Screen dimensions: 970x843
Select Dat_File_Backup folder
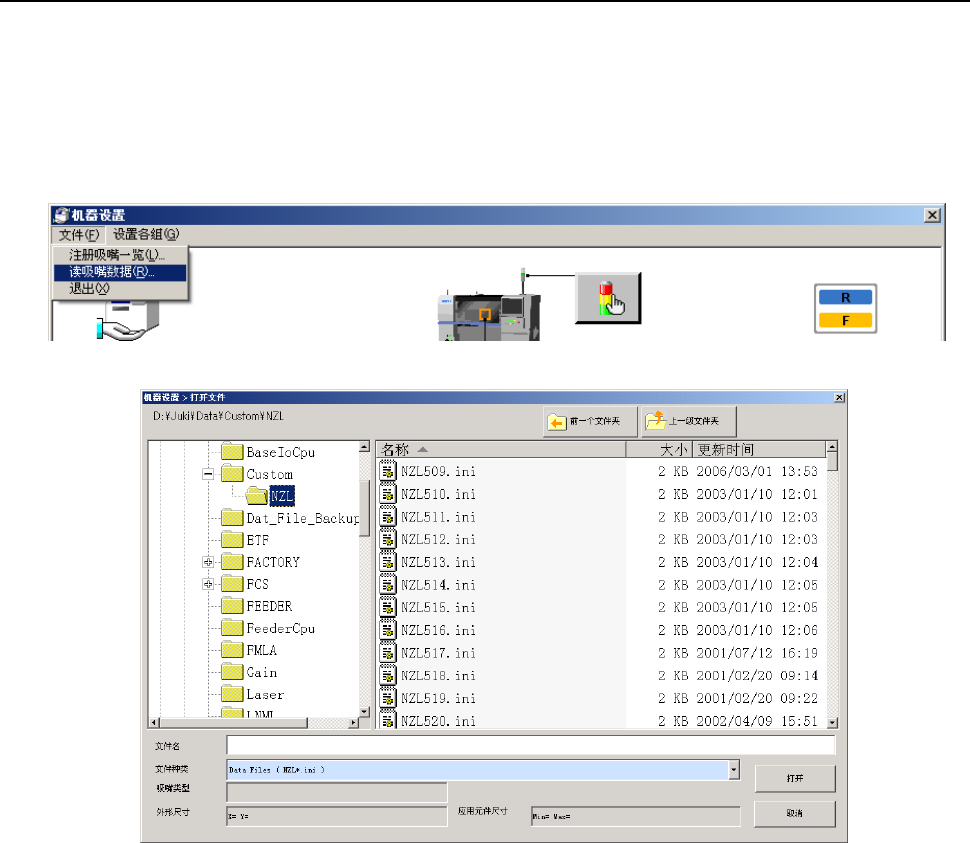pos(303,518)
